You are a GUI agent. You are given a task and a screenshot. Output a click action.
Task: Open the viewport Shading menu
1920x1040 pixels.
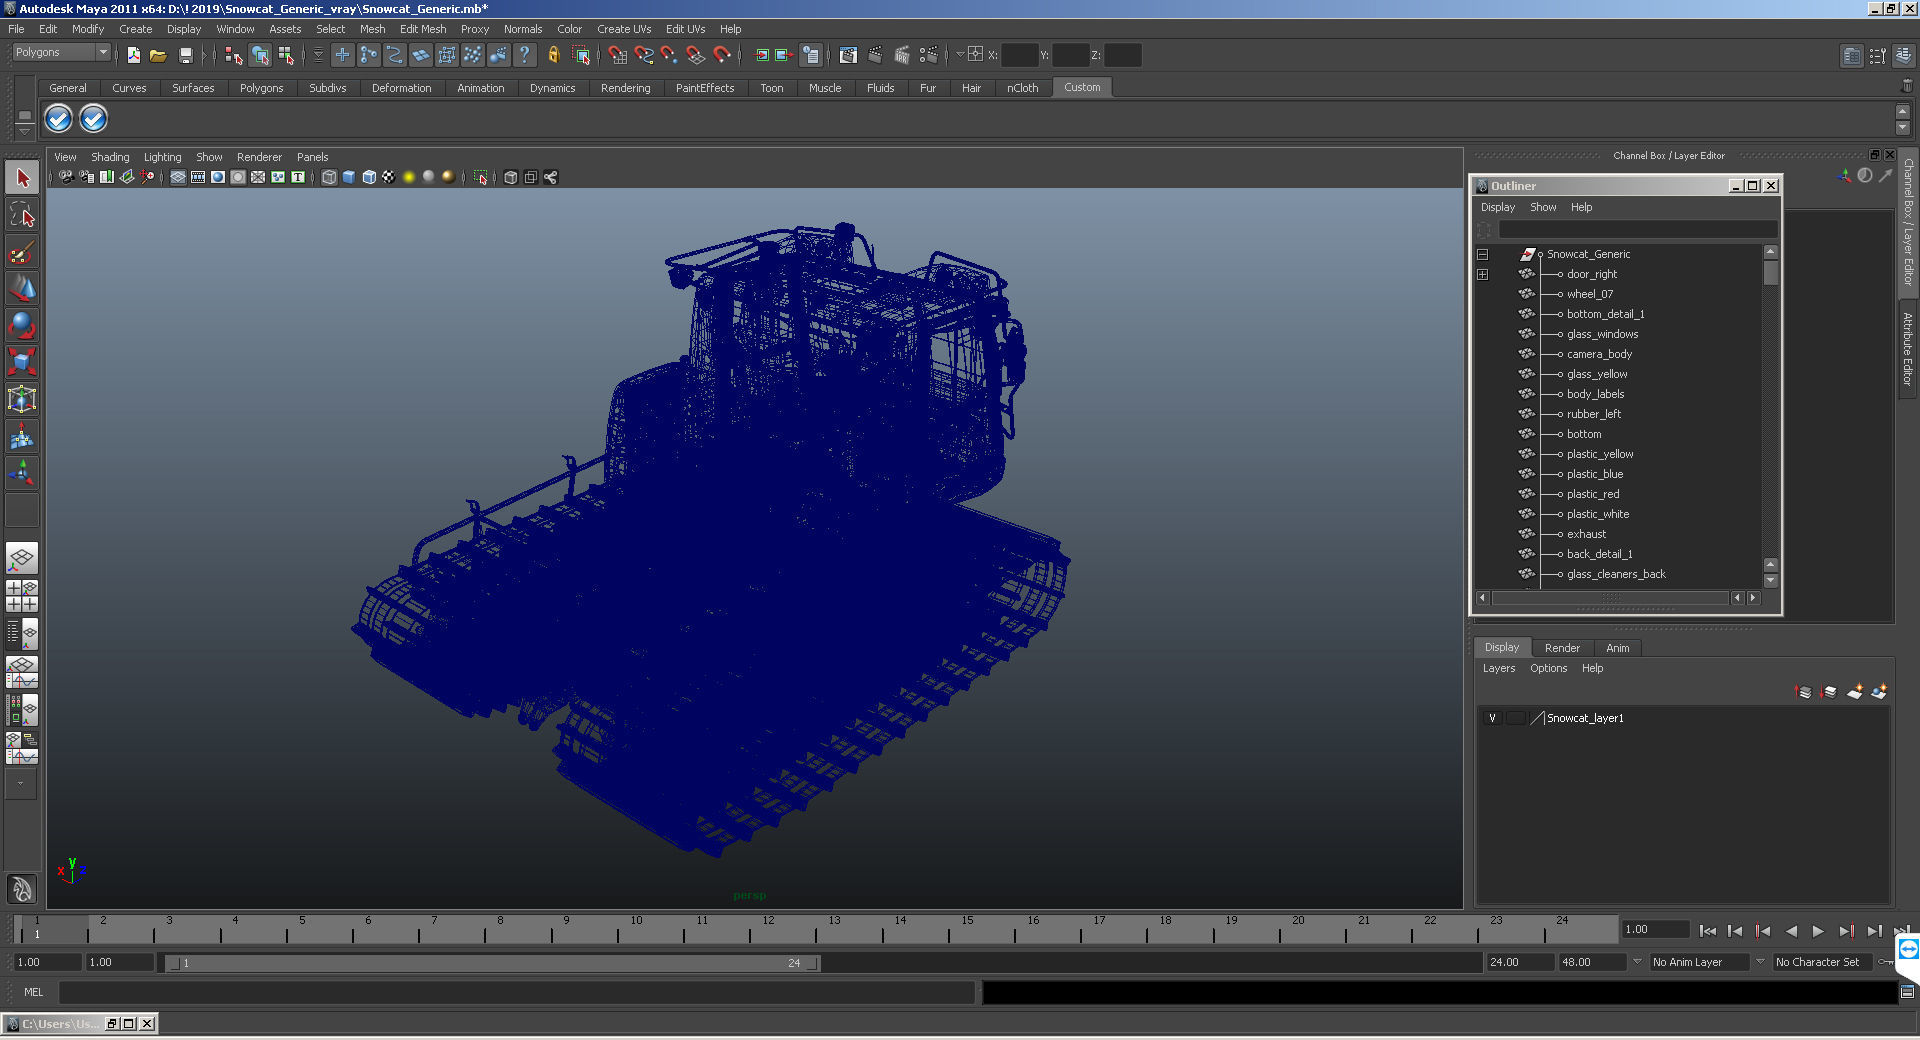(110, 157)
